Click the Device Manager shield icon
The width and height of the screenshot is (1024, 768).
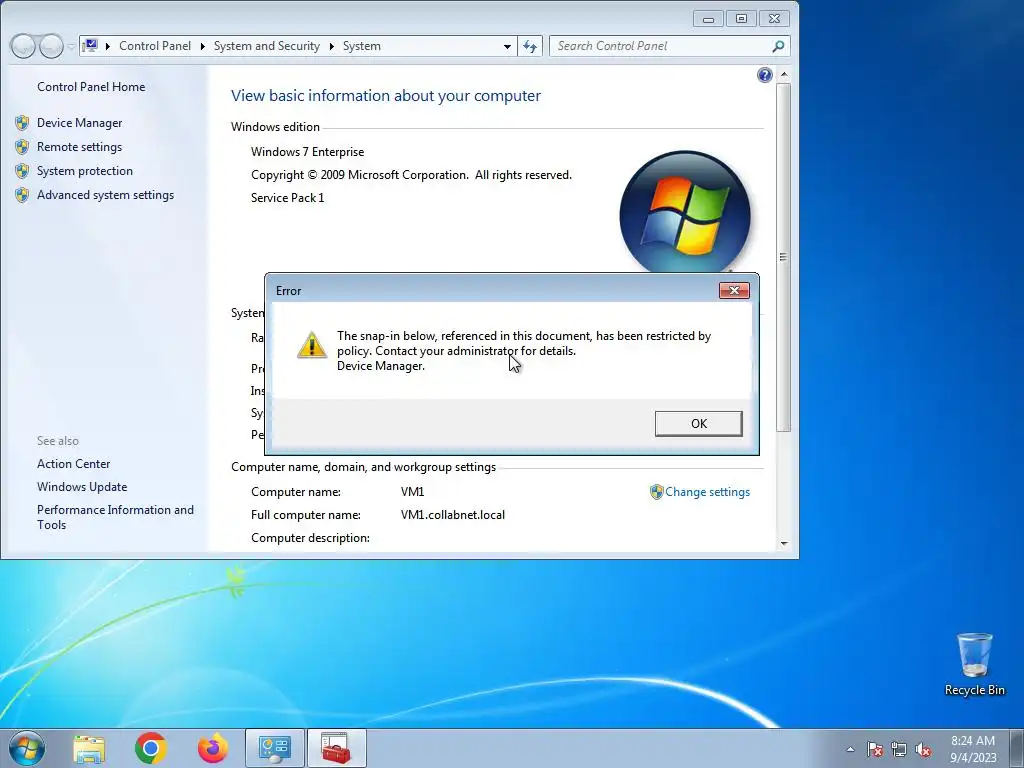pyautogui.click(x=22, y=123)
